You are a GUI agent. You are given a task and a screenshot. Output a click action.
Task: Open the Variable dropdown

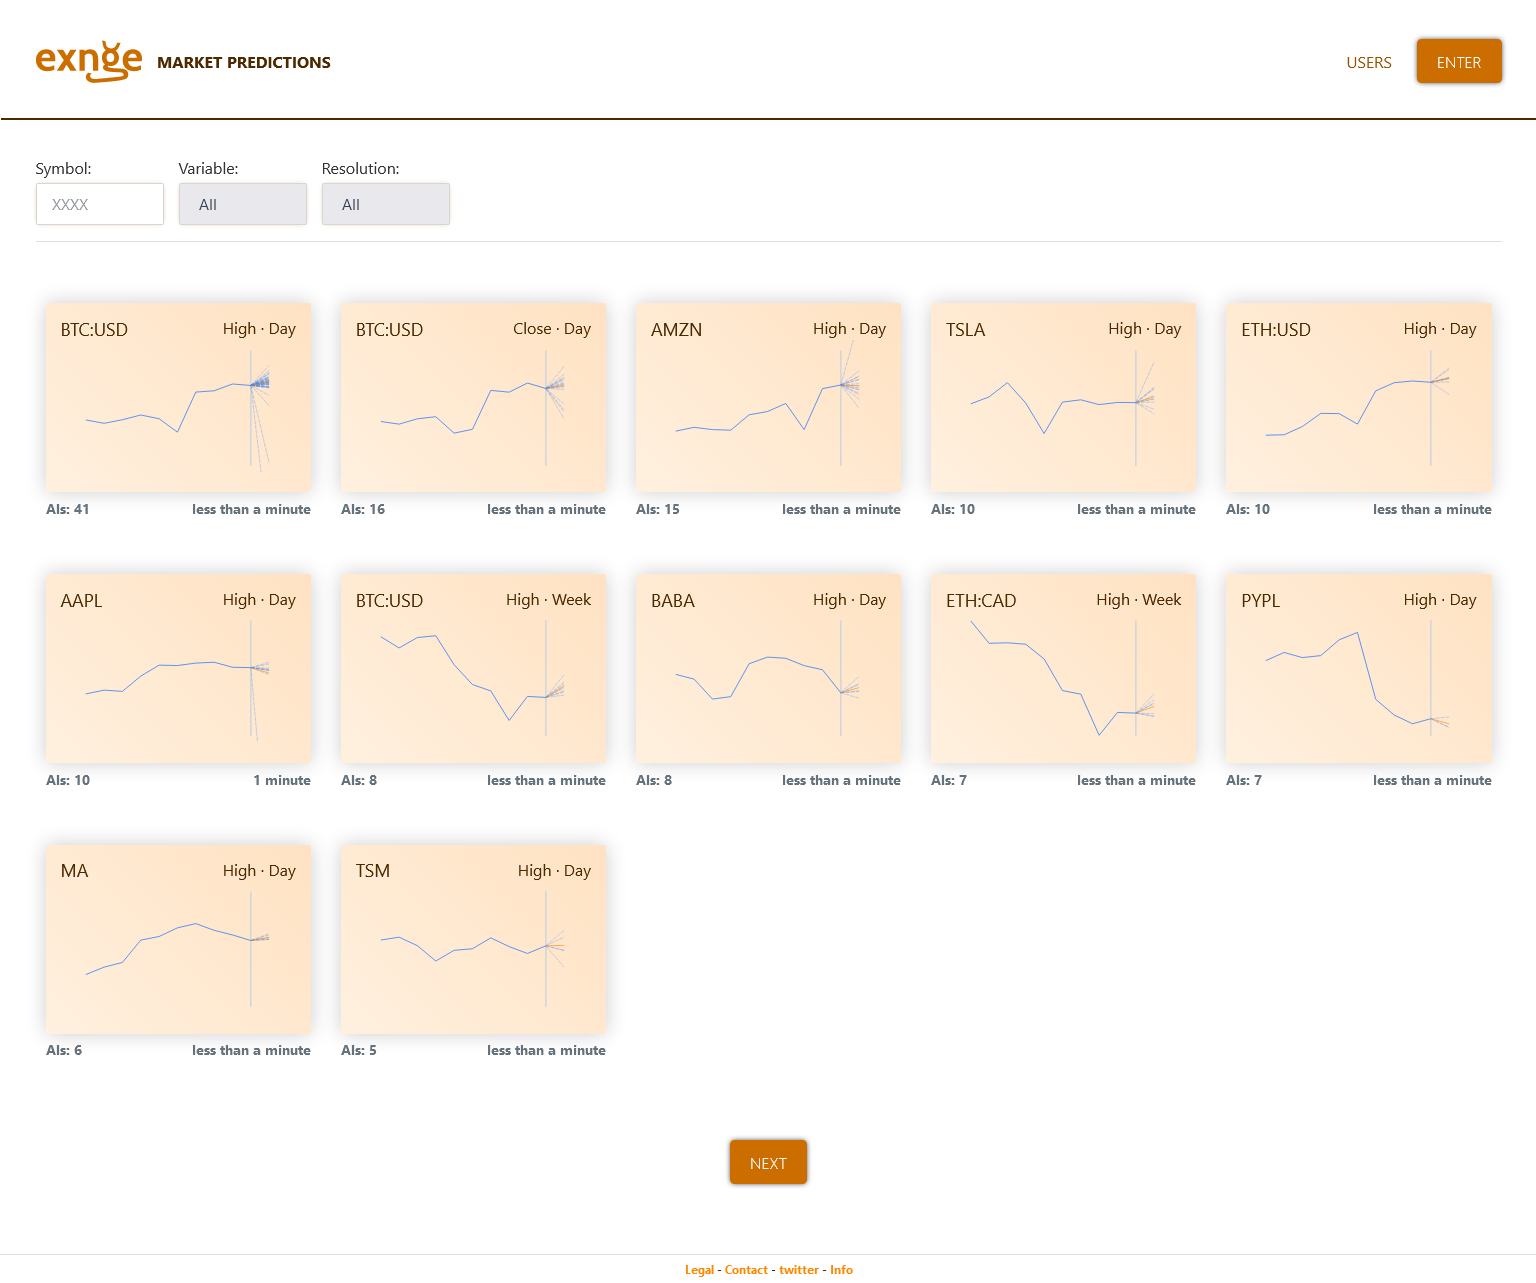[x=243, y=204]
